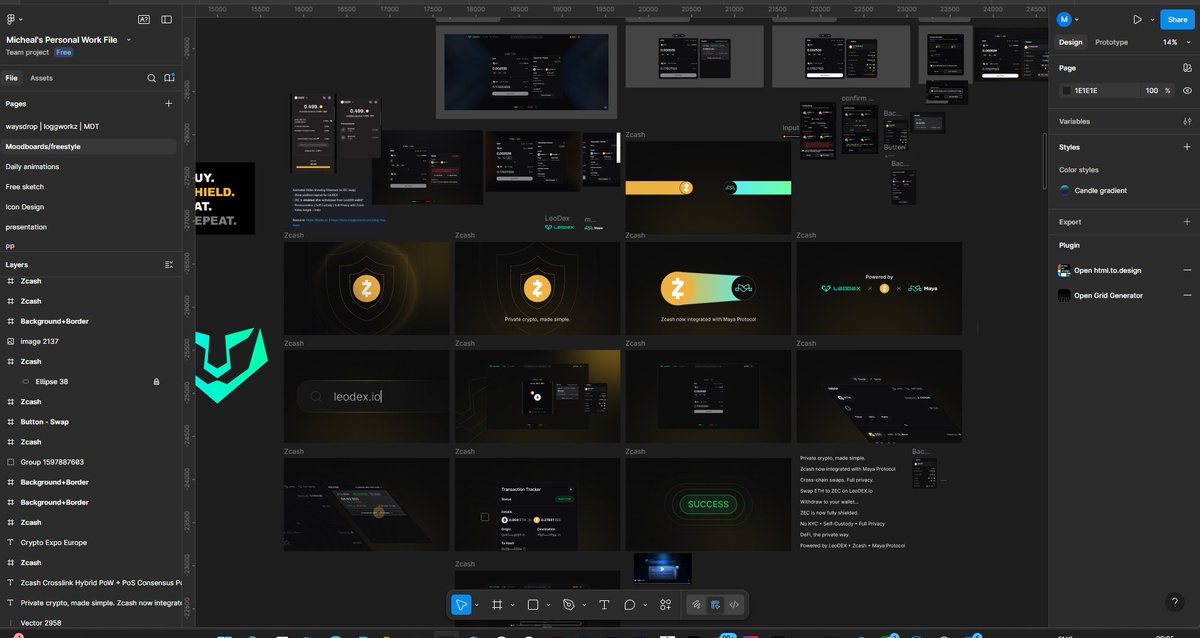Open the Icon Design page
This screenshot has width=1200, height=638.
tap(25, 207)
